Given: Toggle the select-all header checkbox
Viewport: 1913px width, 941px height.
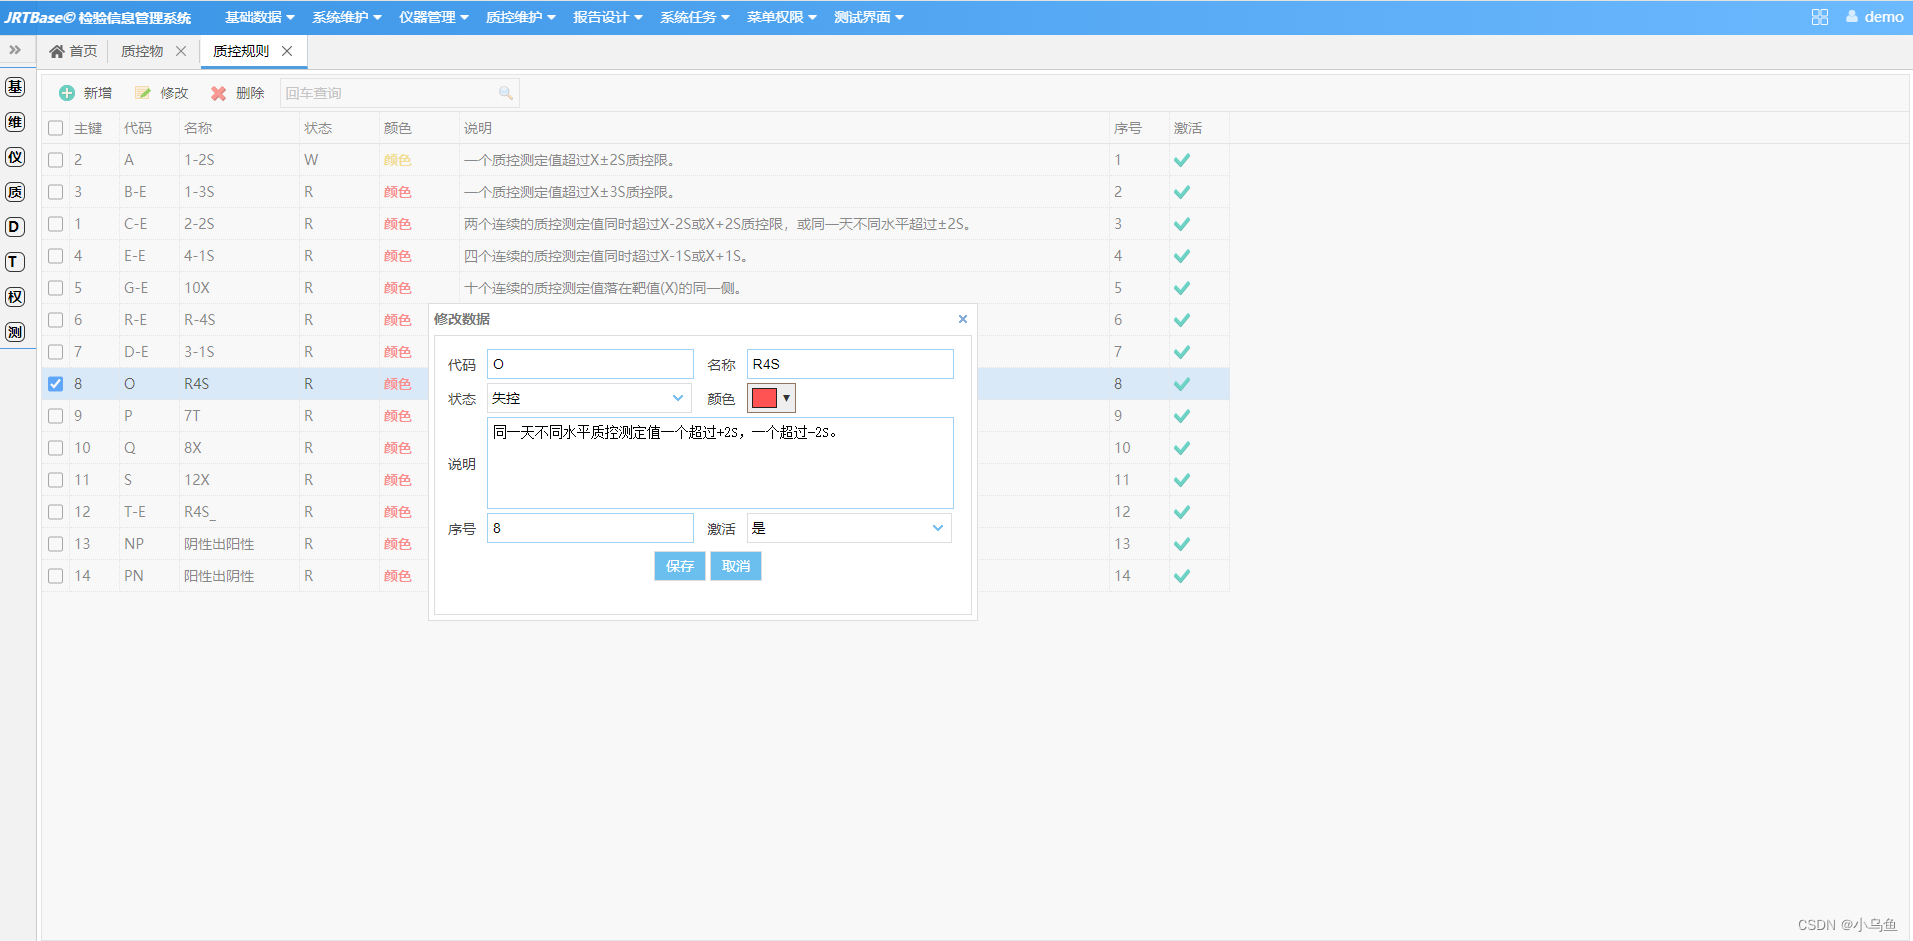Looking at the screenshot, I should tap(55, 128).
